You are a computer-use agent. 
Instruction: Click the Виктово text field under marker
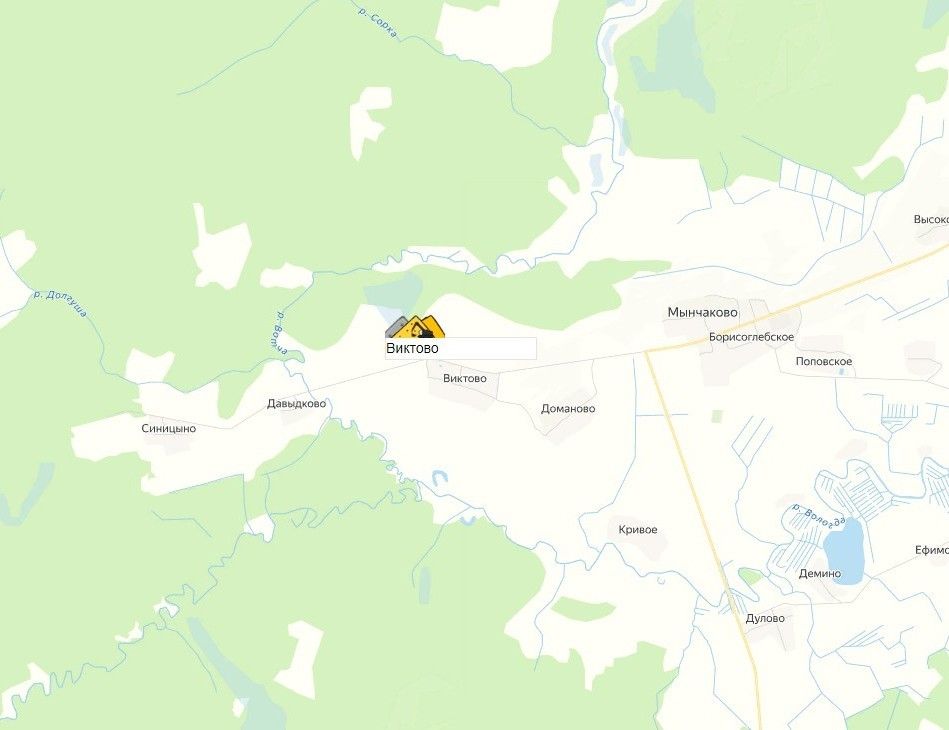(461, 349)
